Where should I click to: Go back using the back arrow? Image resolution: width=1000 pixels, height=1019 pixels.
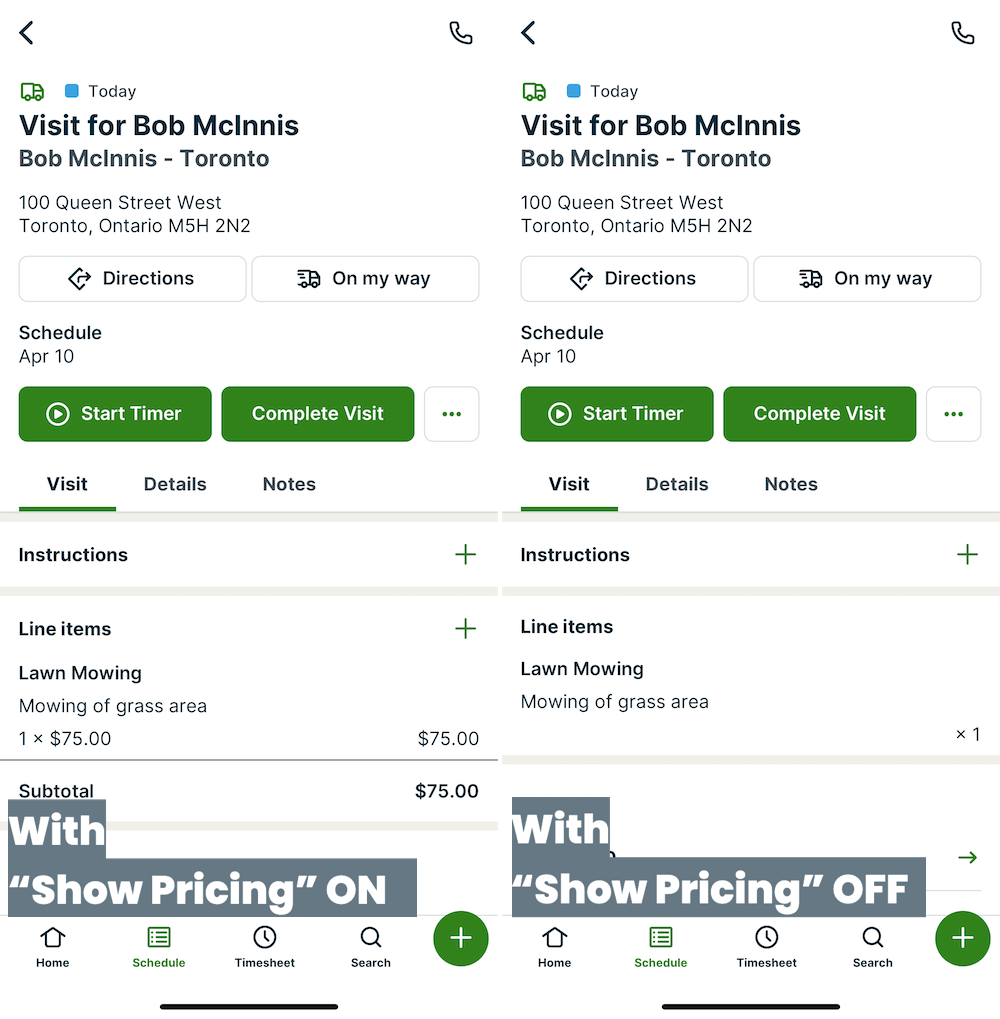coord(26,32)
